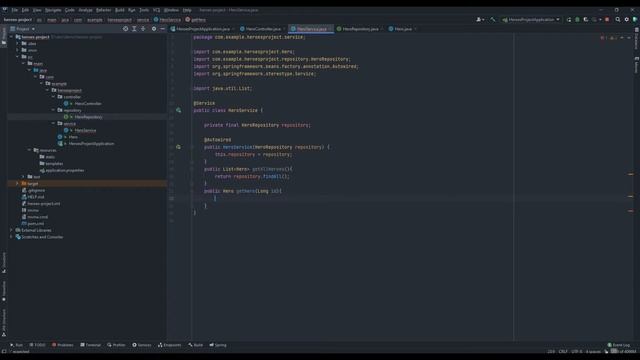Open IDE settings gear in top toolbar
640x360 pixels.
[x=627, y=20]
